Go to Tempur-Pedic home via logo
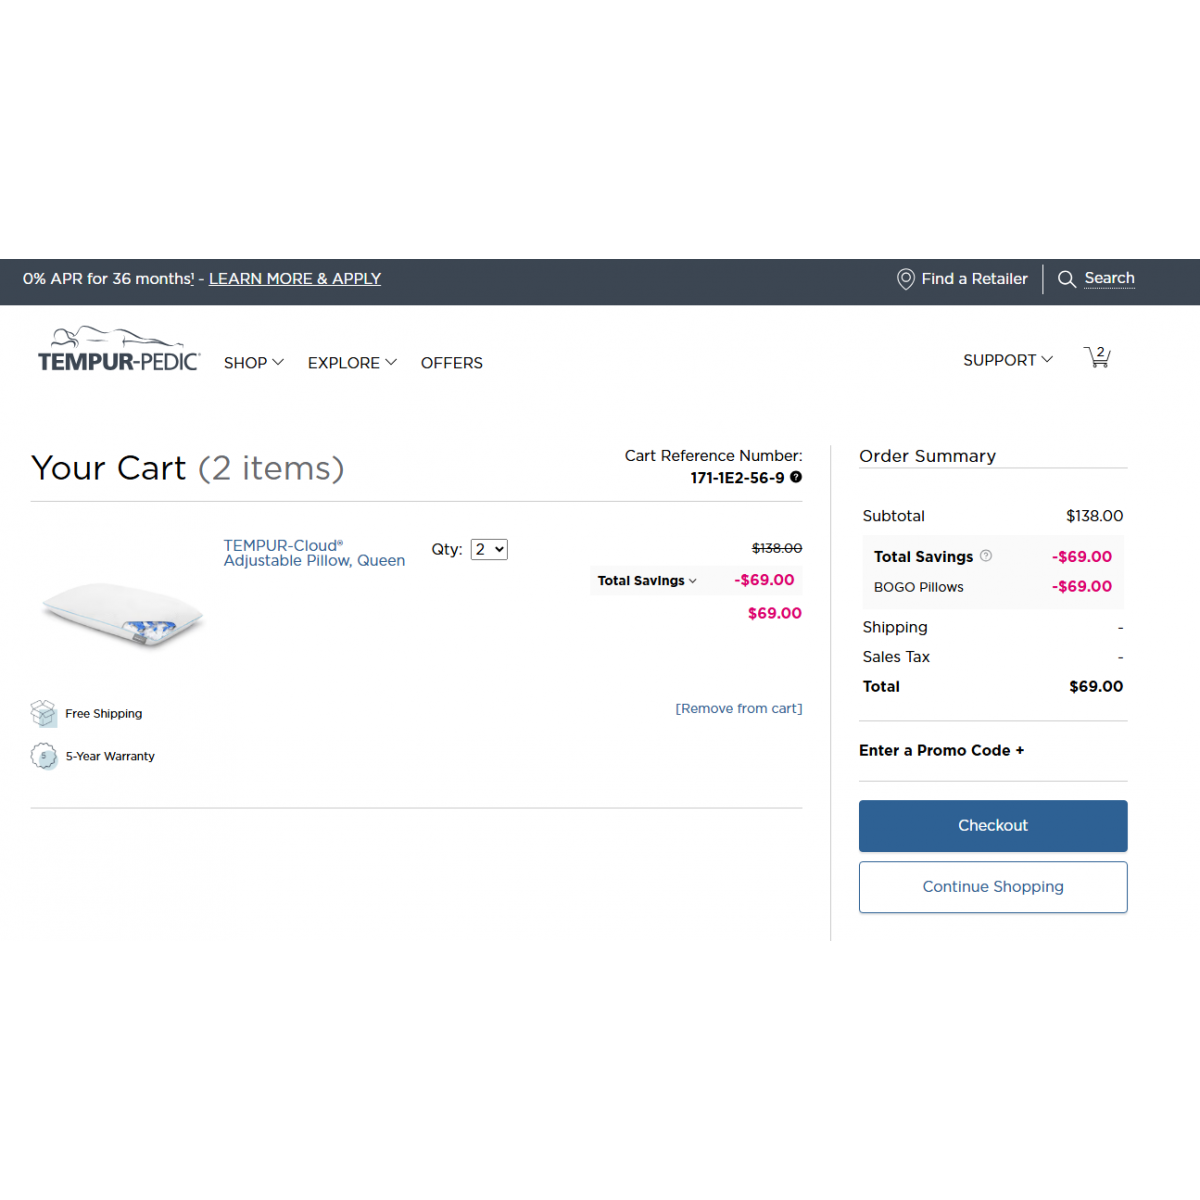1200x1200 pixels. pos(119,350)
